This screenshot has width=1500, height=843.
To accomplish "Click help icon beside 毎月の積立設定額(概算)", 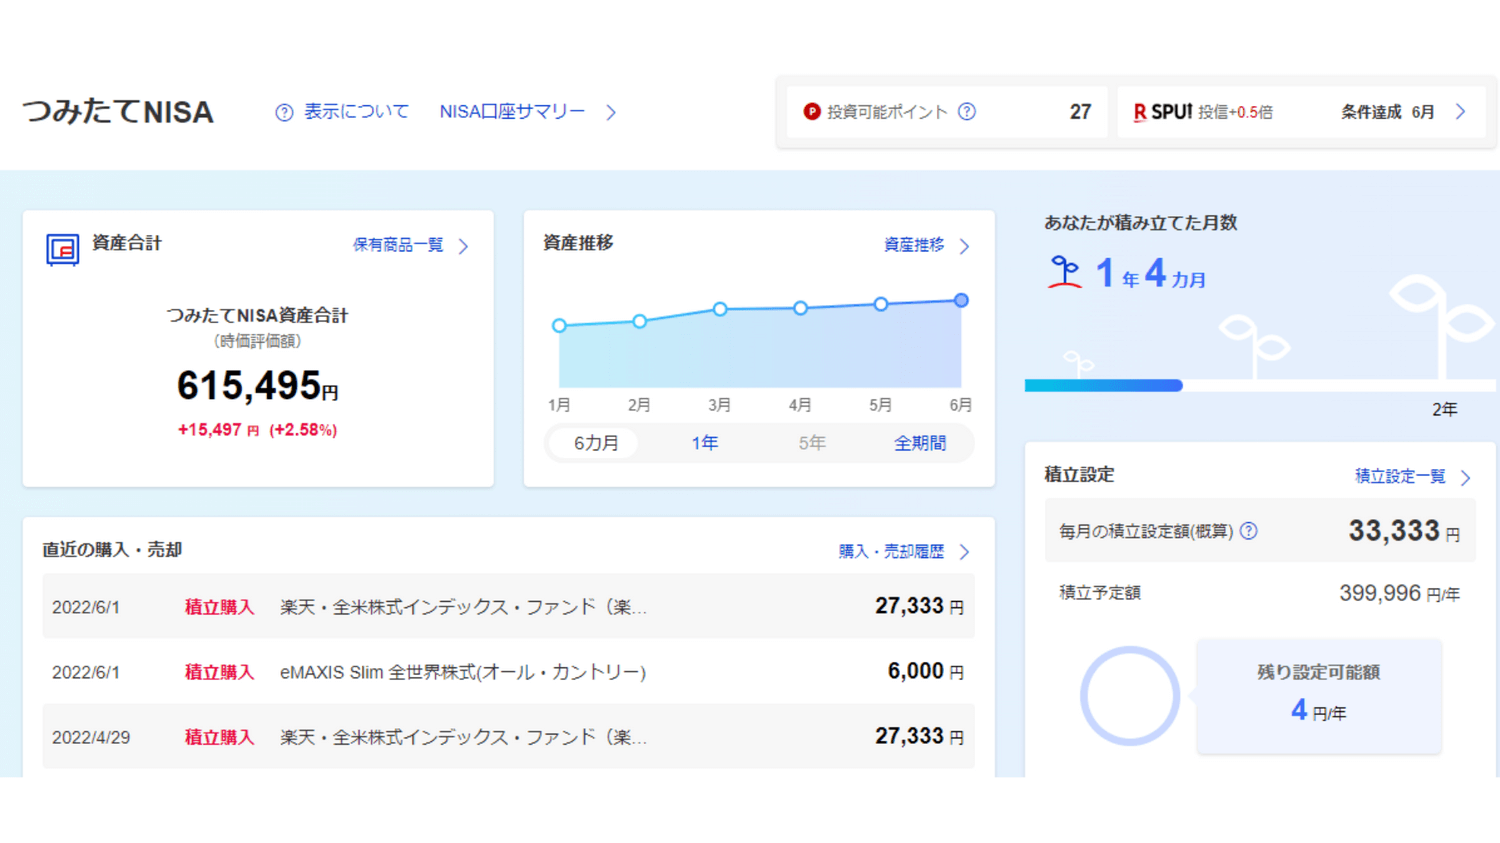I will click(x=1249, y=531).
